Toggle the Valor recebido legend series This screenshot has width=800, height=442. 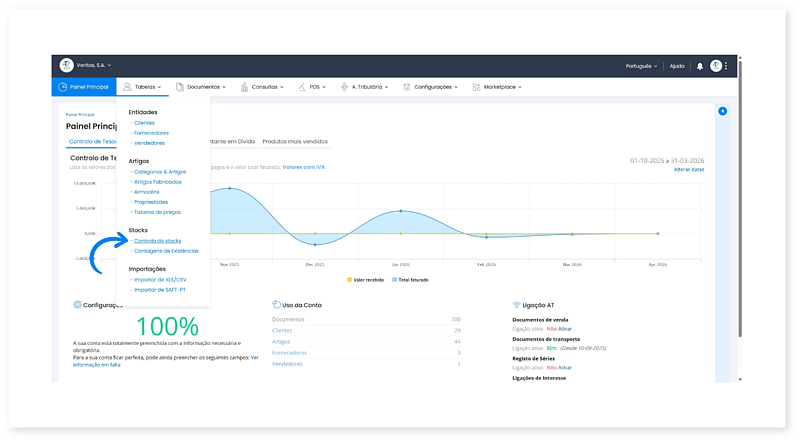[x=365, y=280]
